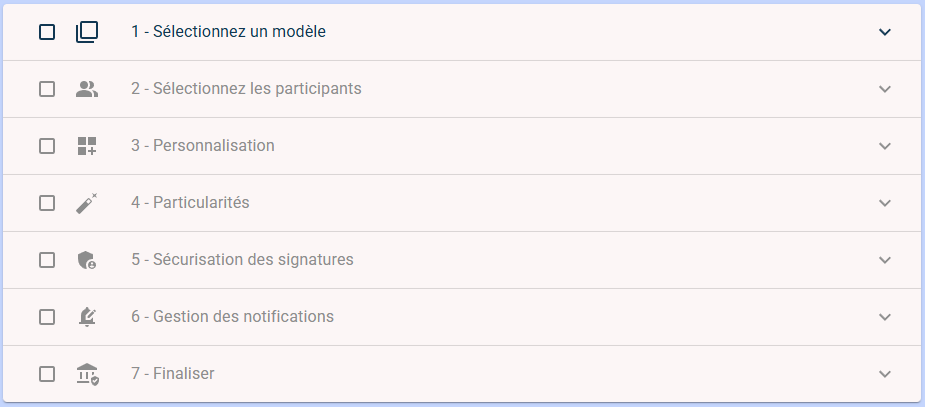Viewport: 925px width, 407px height.
Task: Click the participants people icon
Action: click(87, 89)
